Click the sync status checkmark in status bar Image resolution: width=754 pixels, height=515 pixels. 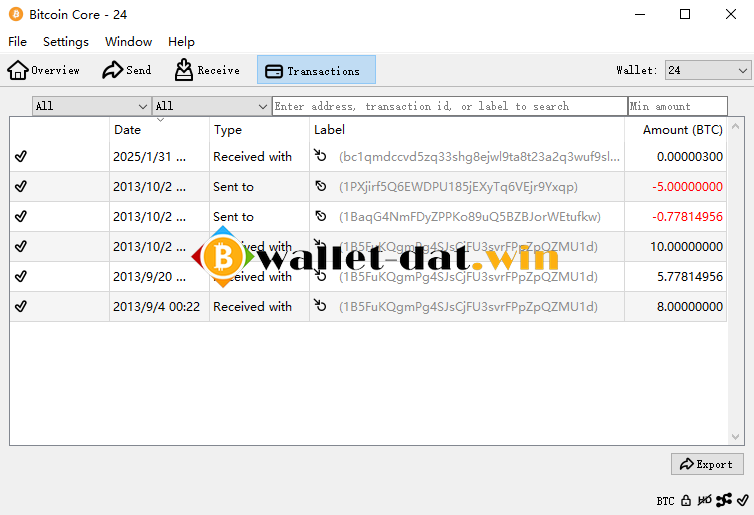[742, 501]
